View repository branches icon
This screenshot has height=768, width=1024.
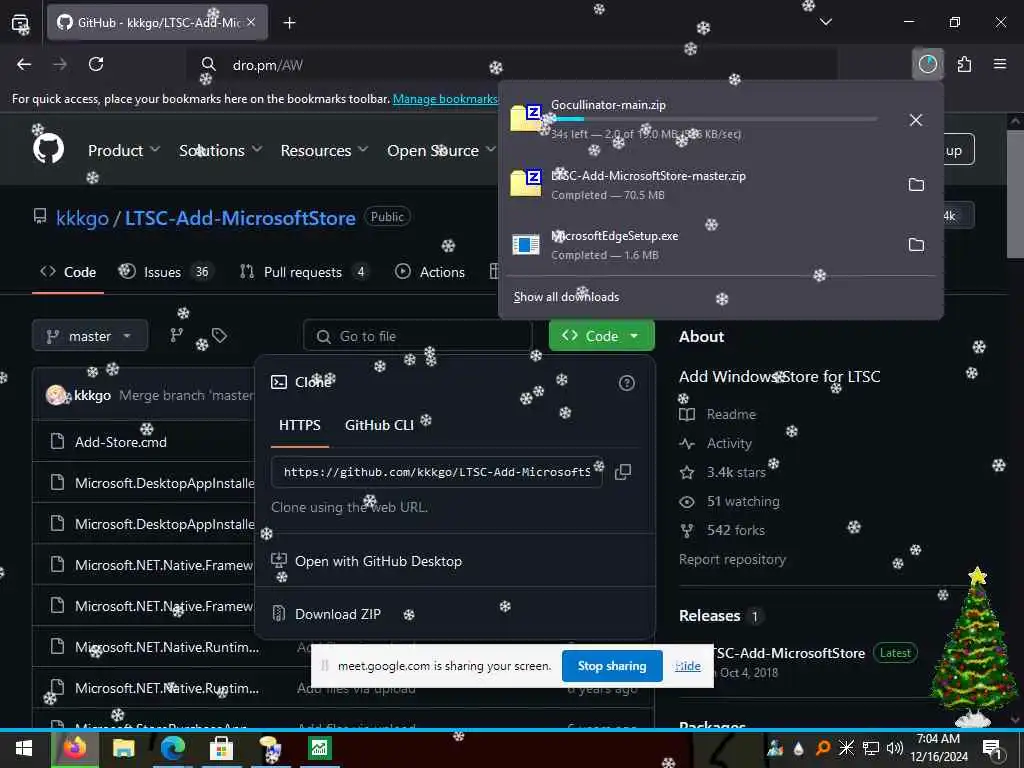coord(176,336)
